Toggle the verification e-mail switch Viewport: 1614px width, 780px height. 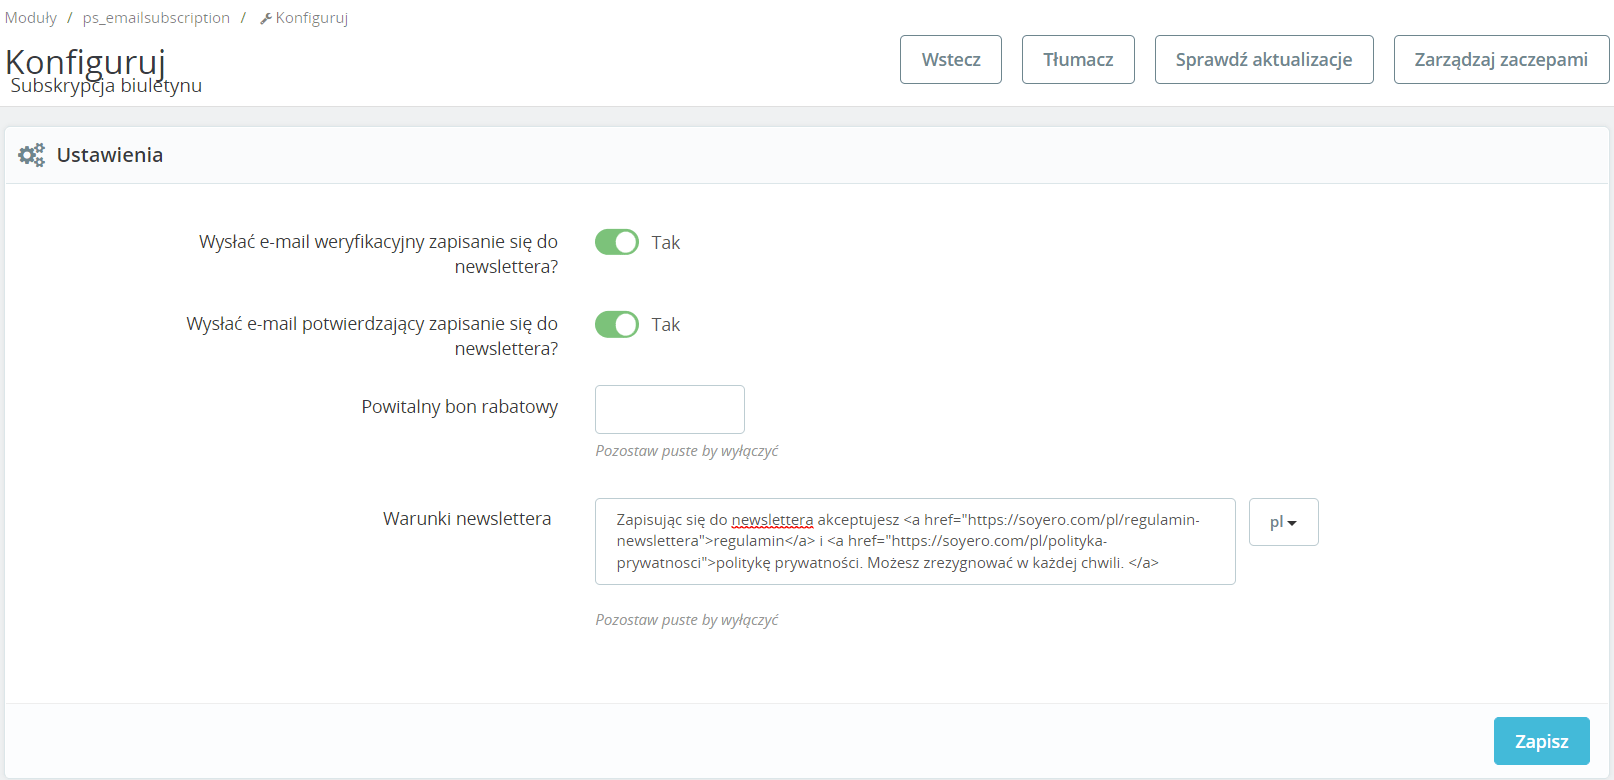tap(616, 242)
